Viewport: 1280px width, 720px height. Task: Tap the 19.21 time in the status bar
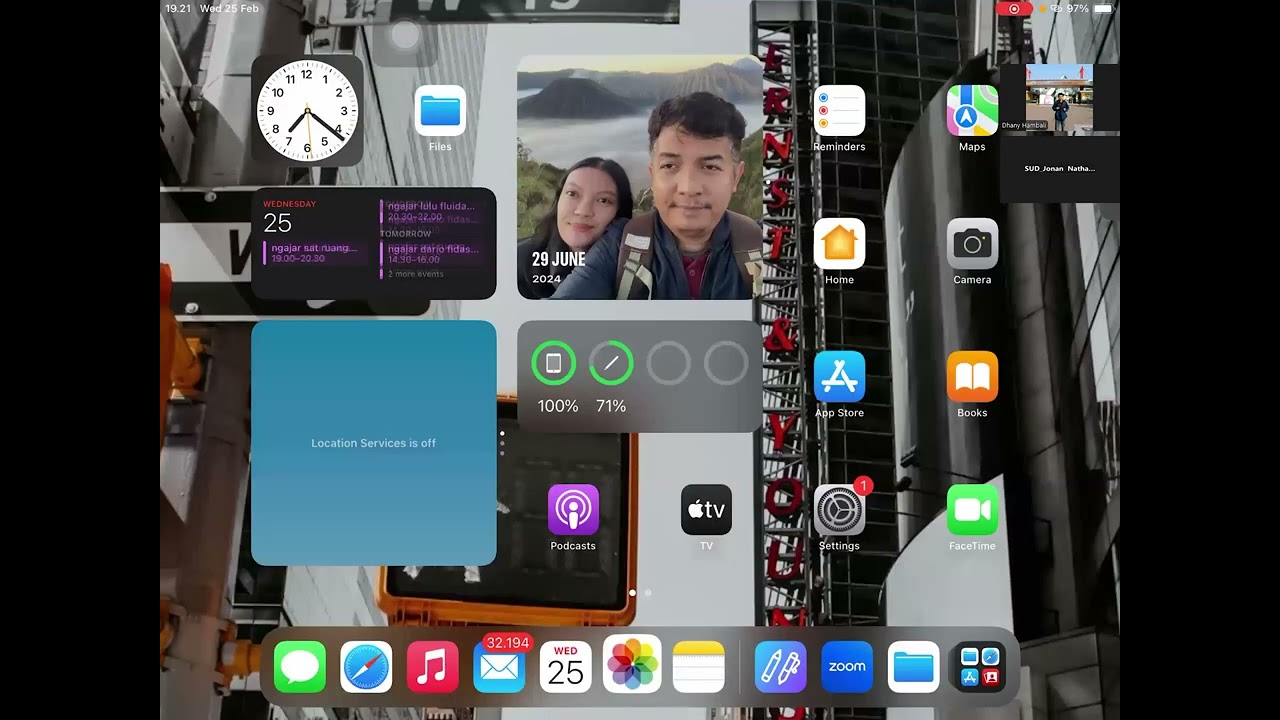pyautogui.click(x=178, y=8)
